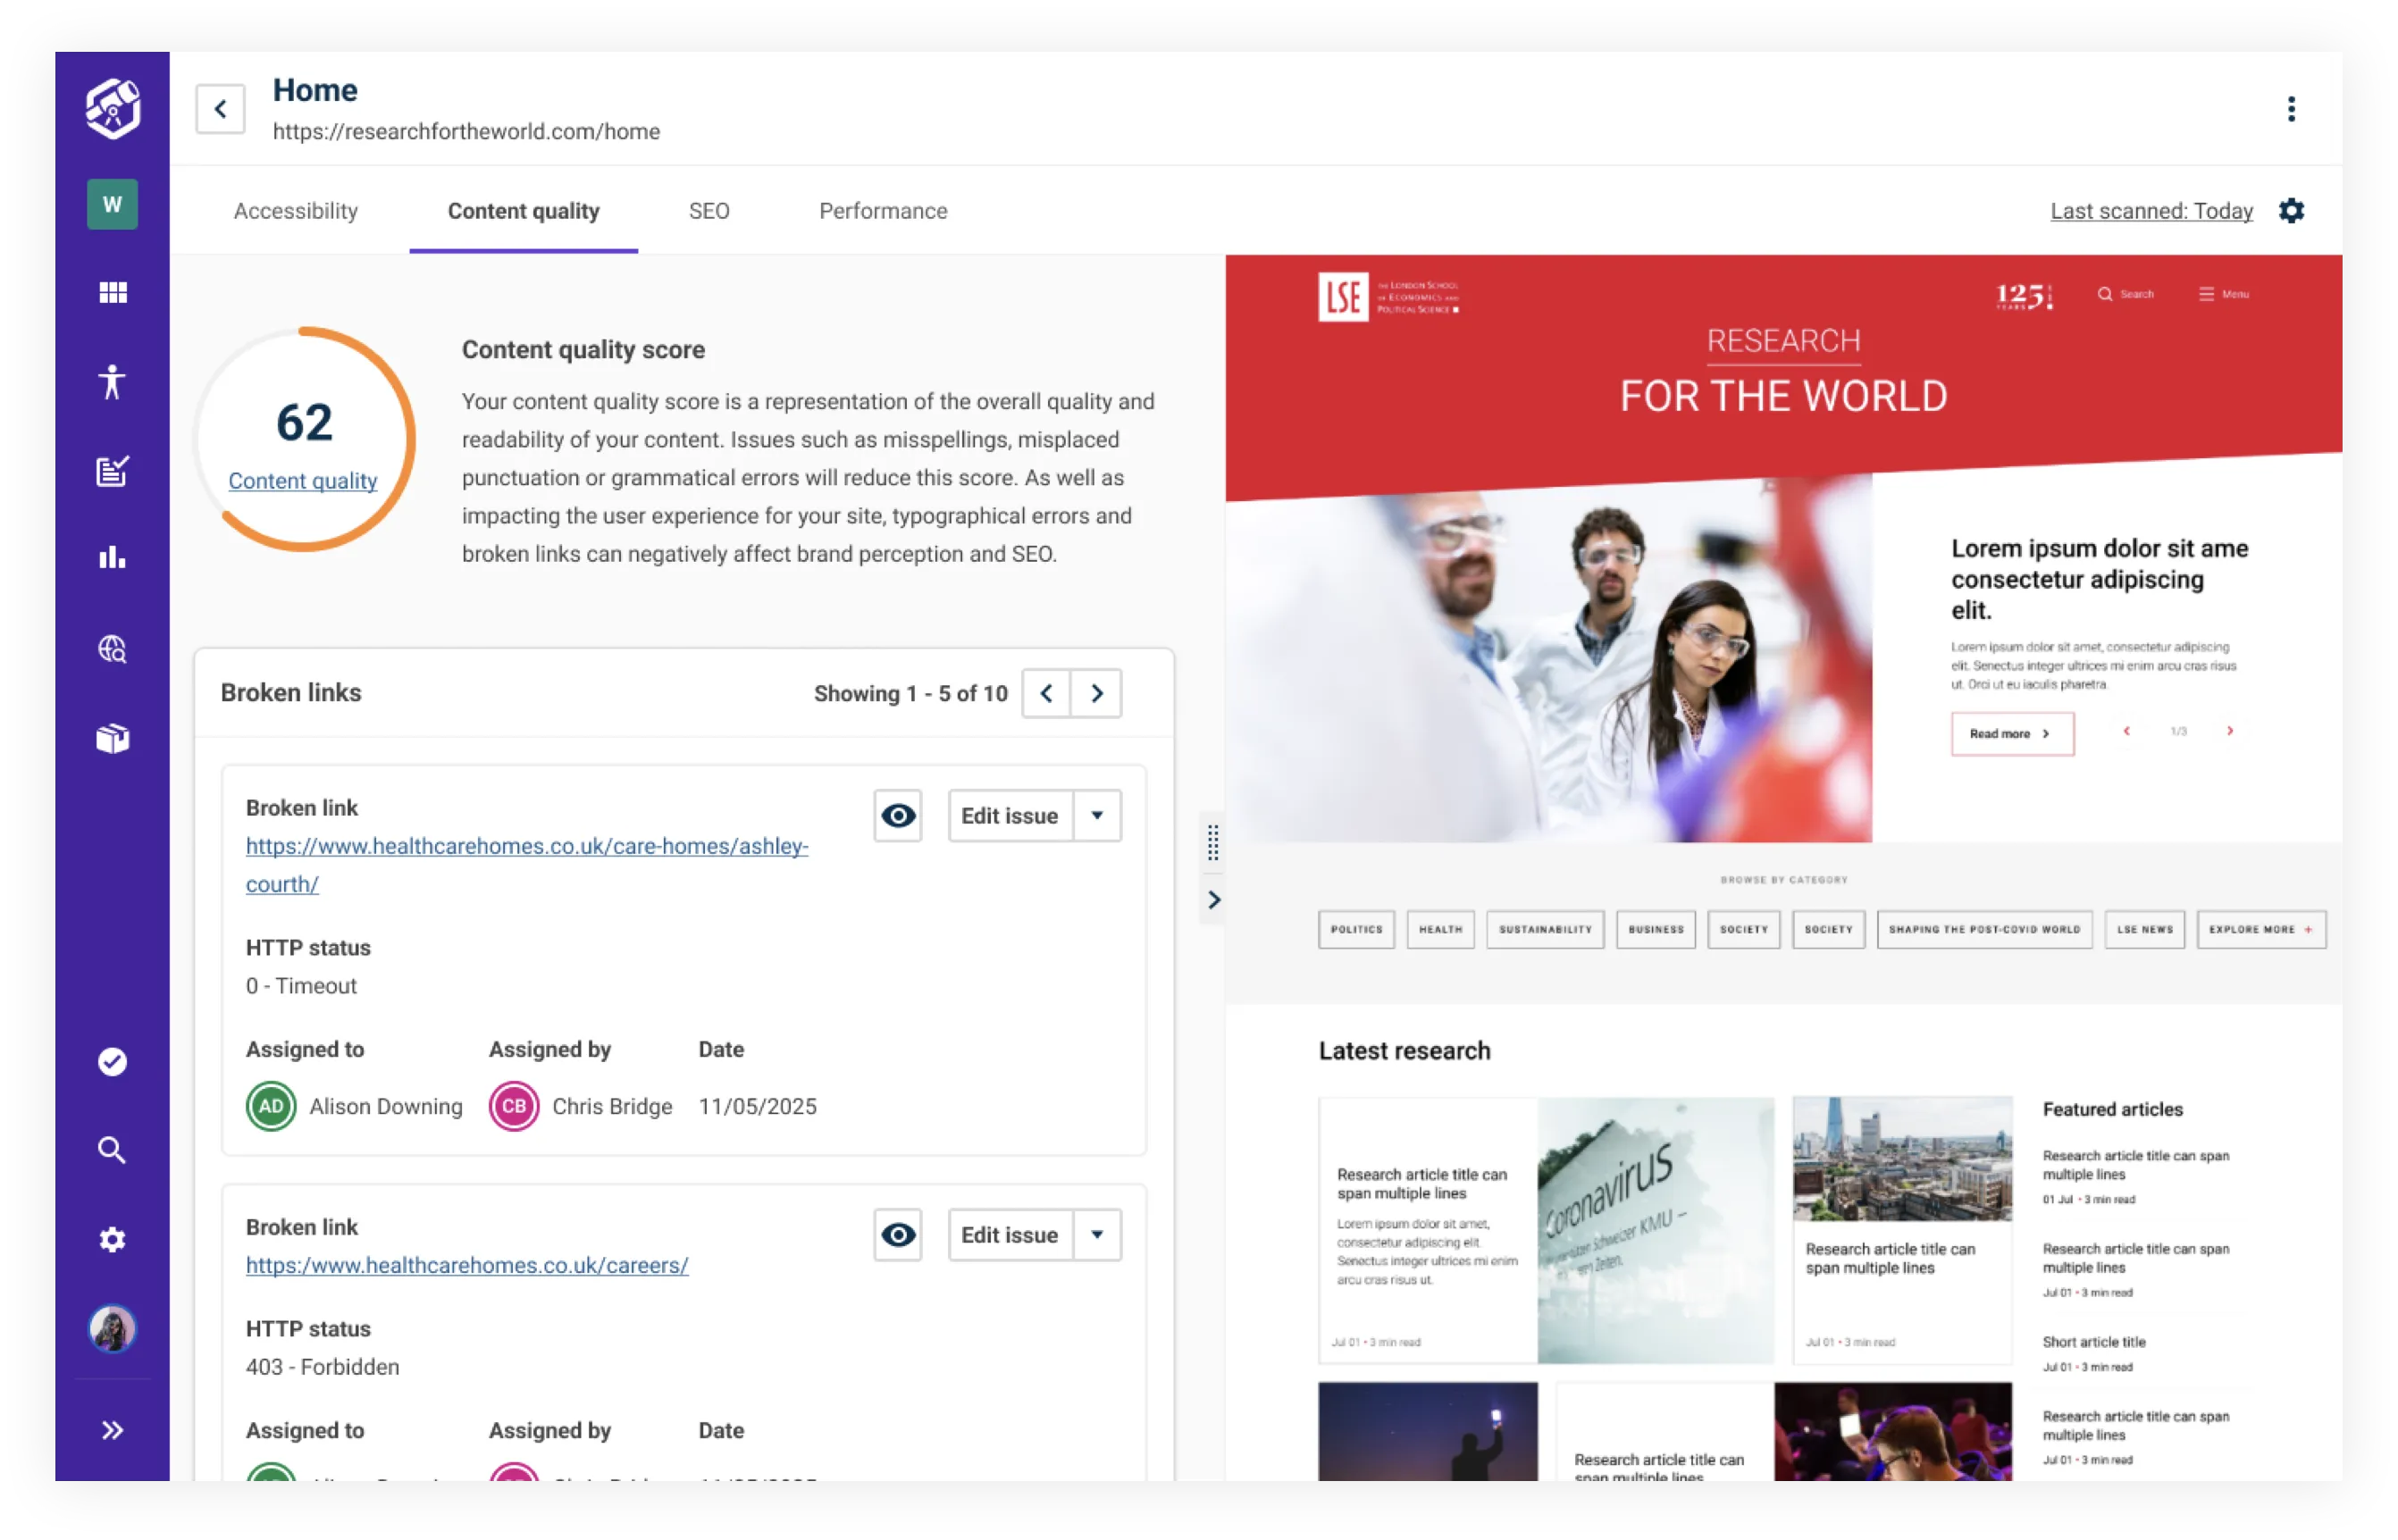The image size is (2398, 1540).
Task: Open Edit issue dropdown arrow for careers link
Action: tap(1097, 1235)
